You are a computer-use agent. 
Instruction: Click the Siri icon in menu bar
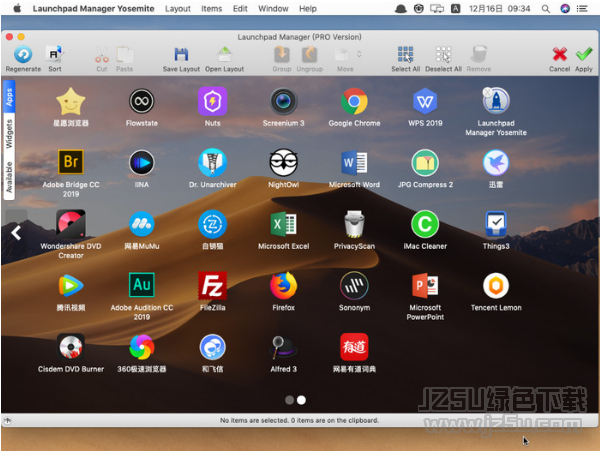(x=565, y=8)
